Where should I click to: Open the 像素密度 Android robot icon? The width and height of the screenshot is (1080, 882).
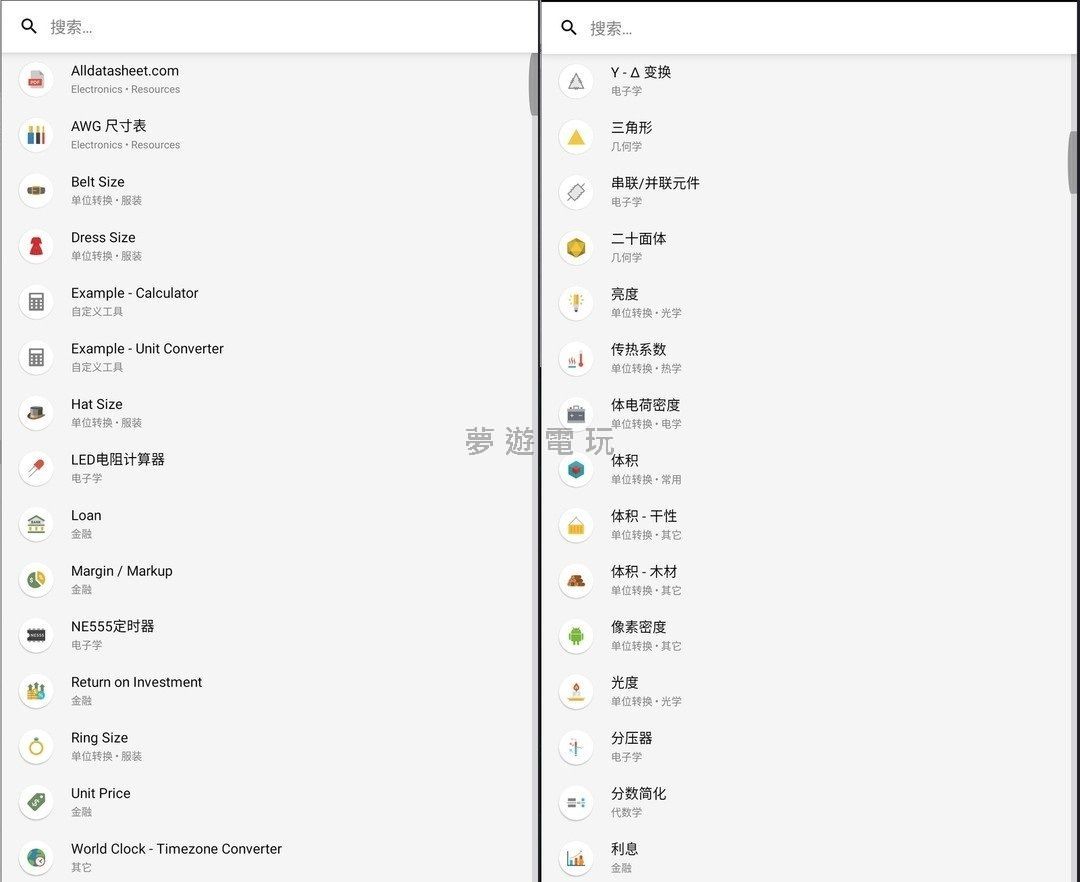tap(576, 636)
